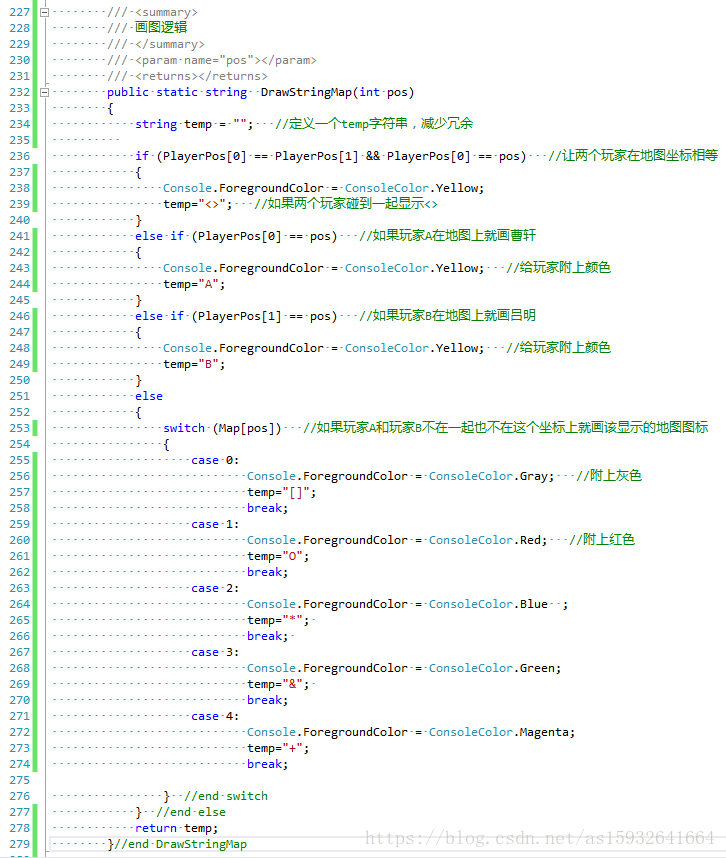Click ConsoleColor.Magenta on line 272
The height and width of the screenshot is (858, 726).
(501, 732)
